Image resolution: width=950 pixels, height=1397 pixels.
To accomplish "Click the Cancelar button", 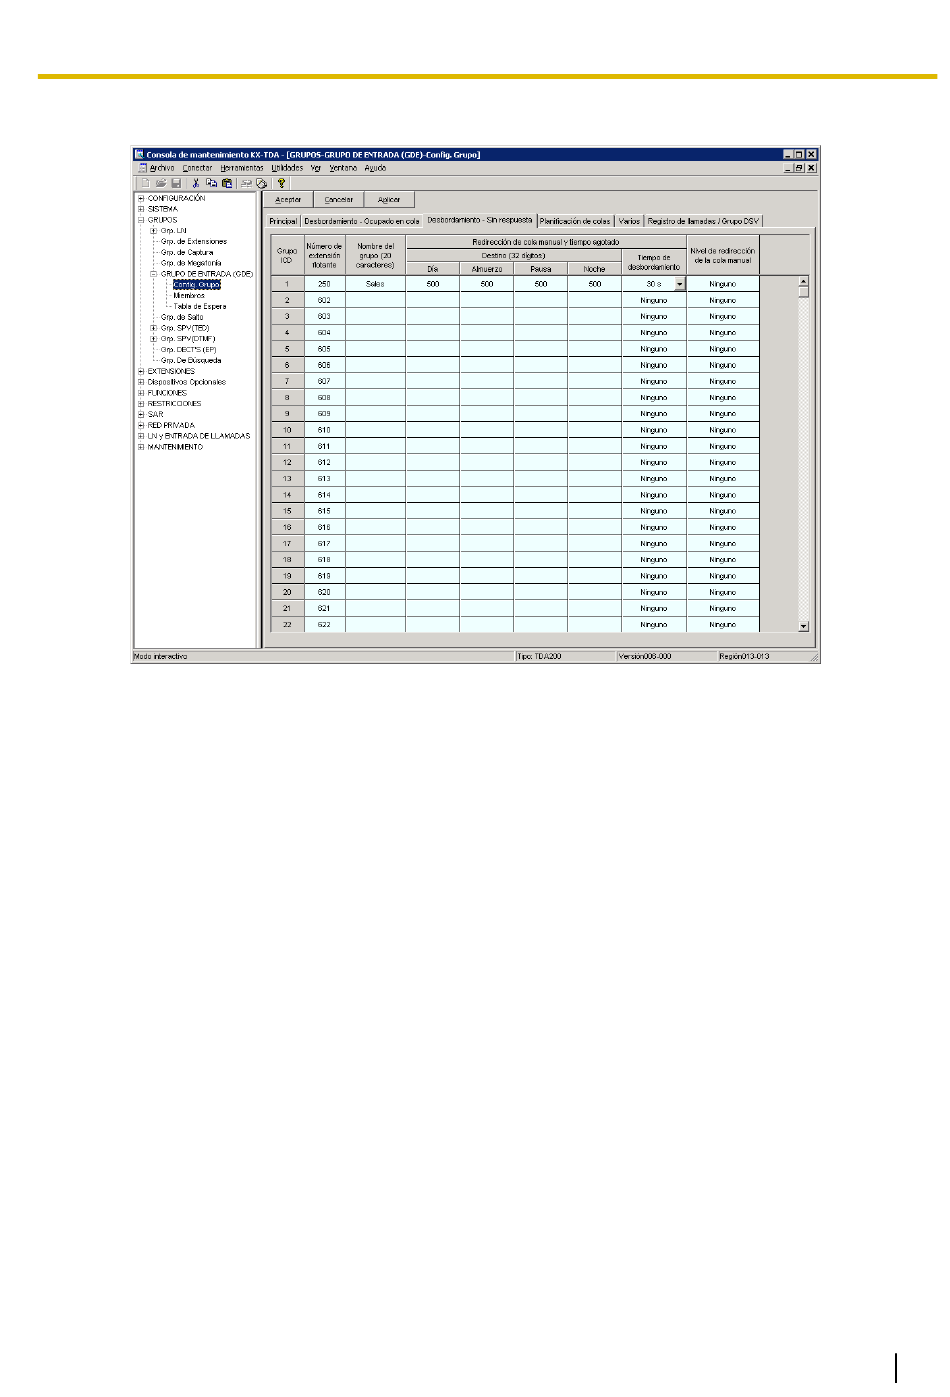I will click(x=339, y=200).
